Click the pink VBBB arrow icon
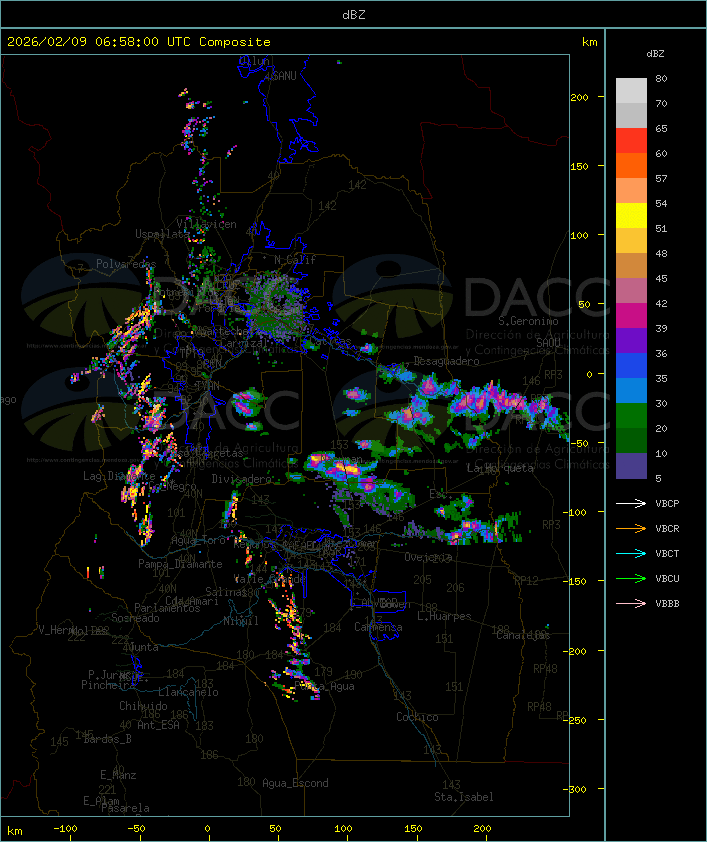The height and width of the screenshot is (842, 707). coord(631,604)
